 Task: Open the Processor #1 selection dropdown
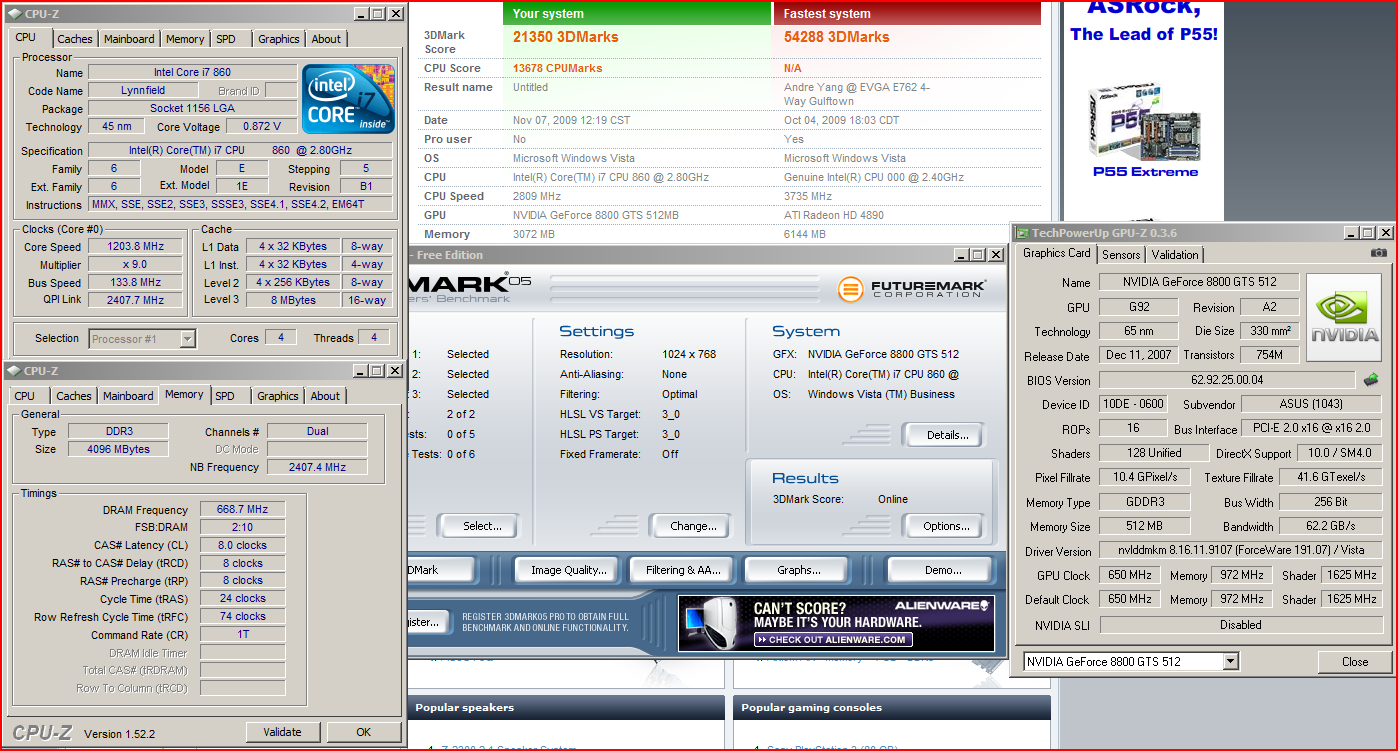coord(187,339)
